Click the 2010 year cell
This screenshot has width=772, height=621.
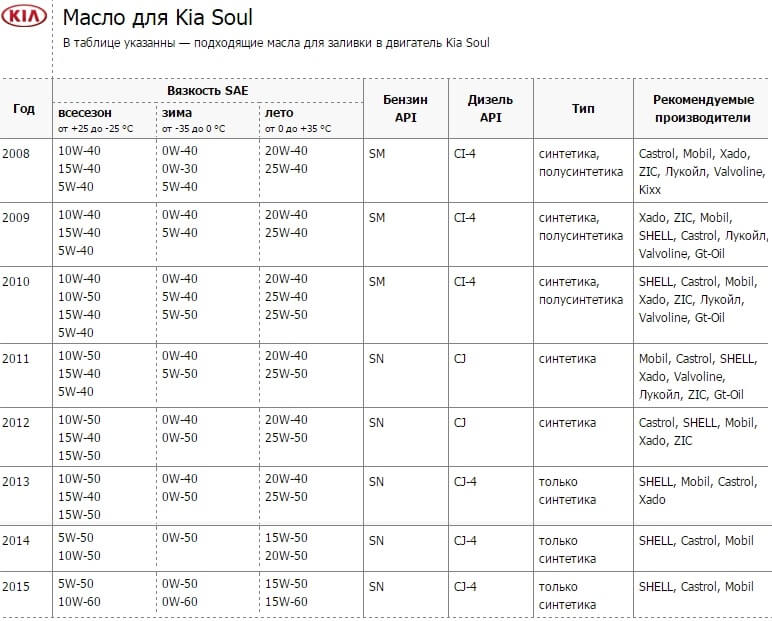16,282
